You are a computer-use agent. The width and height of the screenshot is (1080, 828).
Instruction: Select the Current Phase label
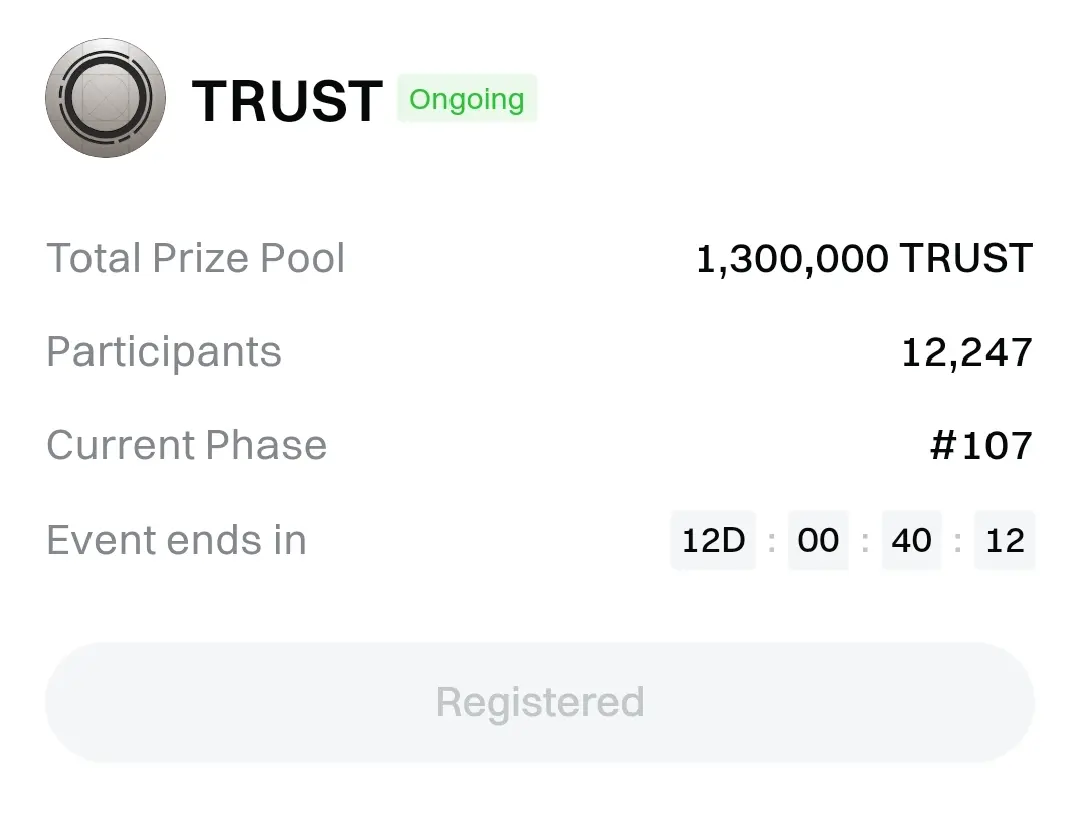point(187,446)
